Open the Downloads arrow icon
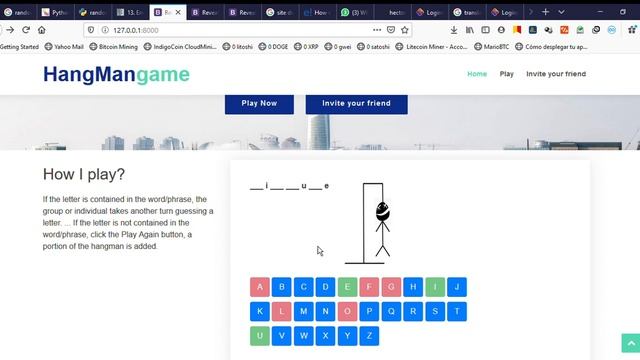 tap(453, 30)
